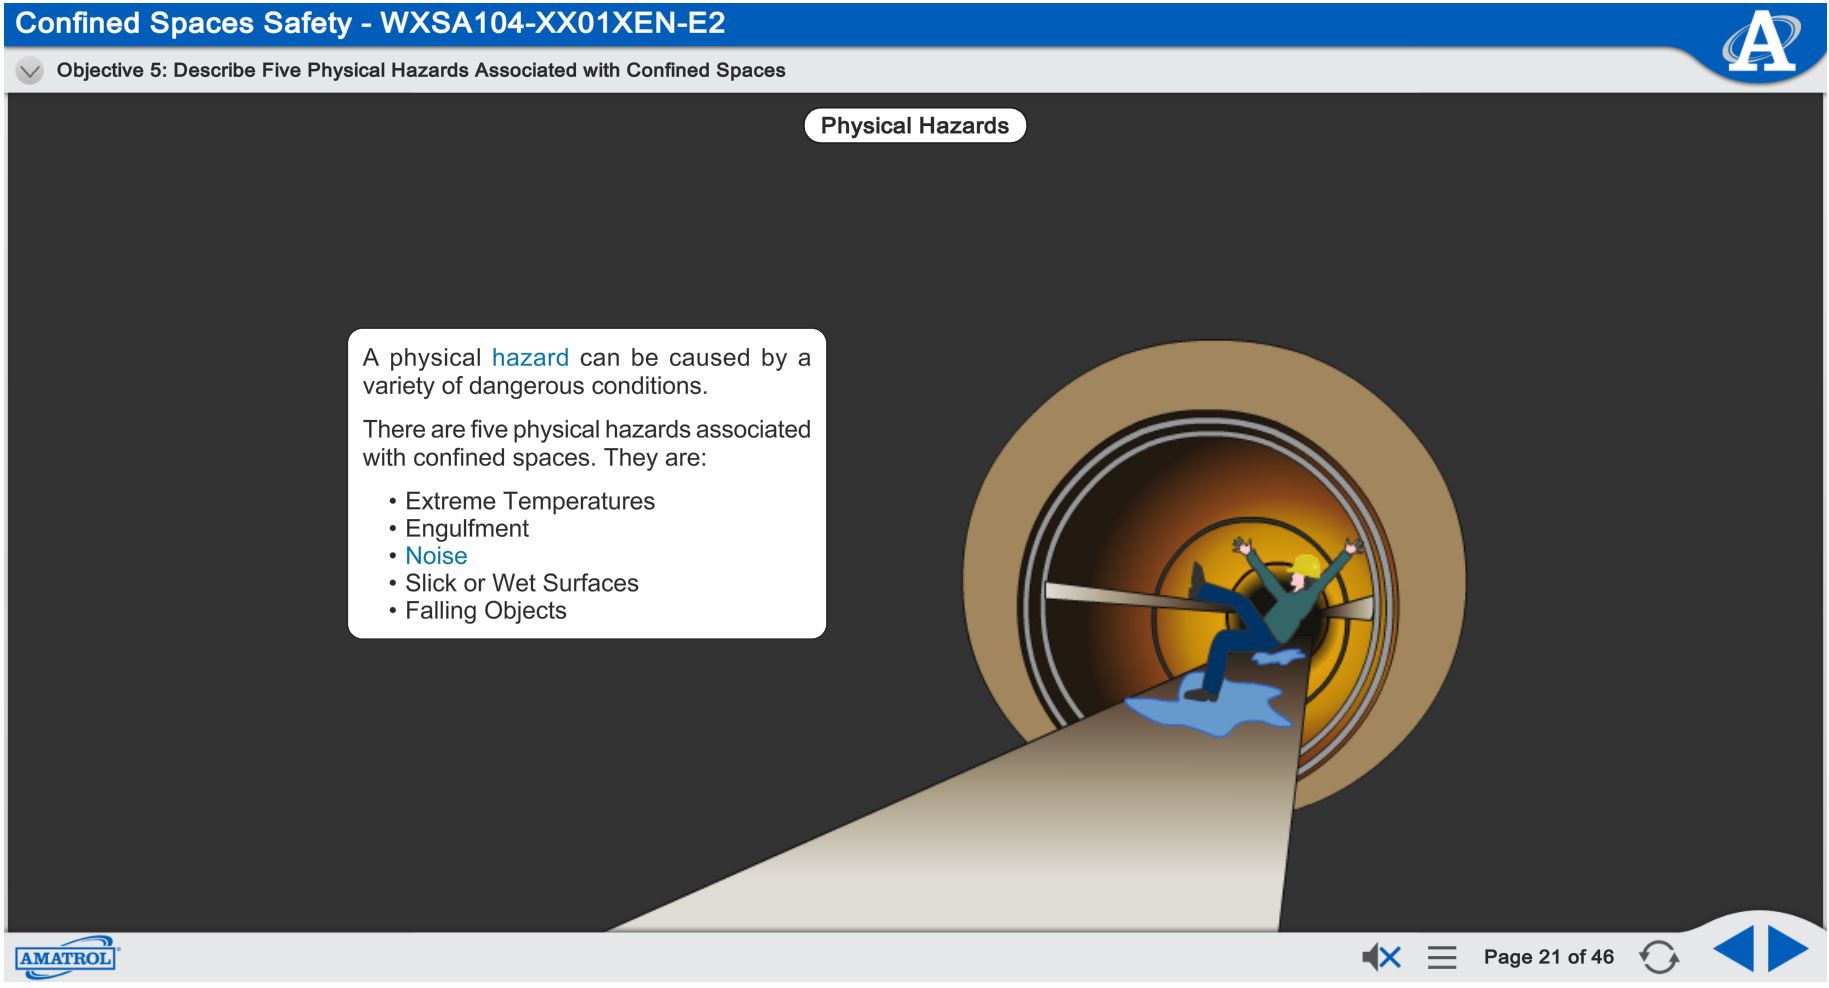Collapse the objective header using its arrow

pos(29,70)
